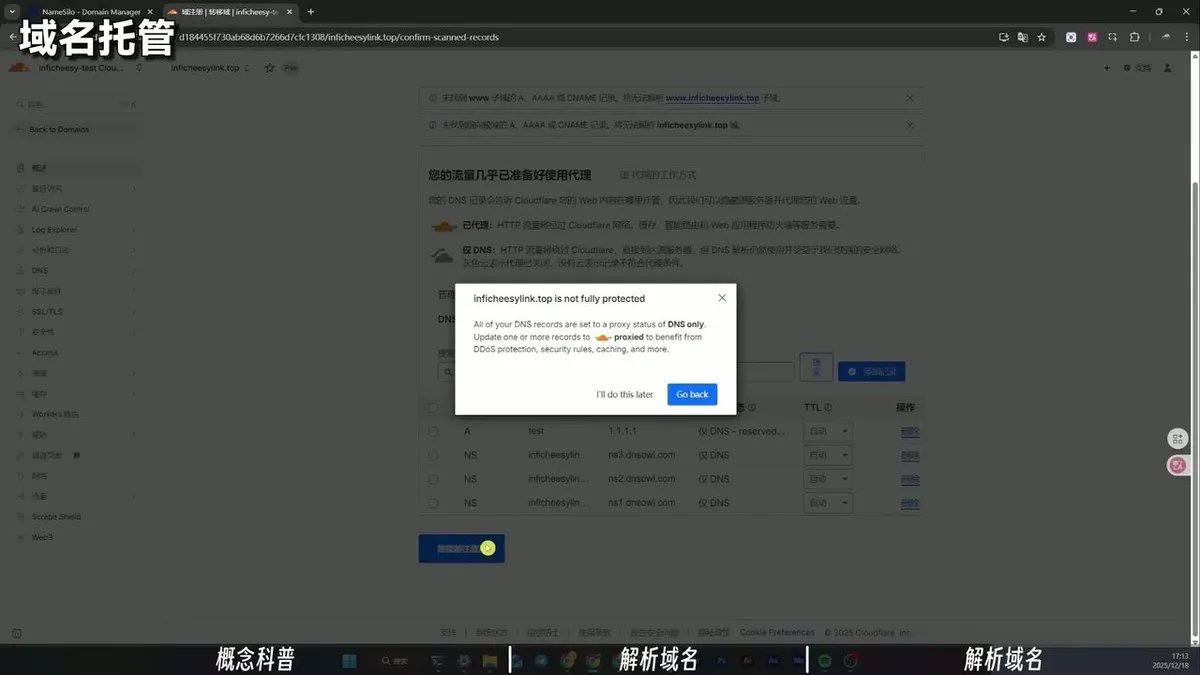Open the SSL/TLS settings section
The width and height of the screenshot is (1200, 675).
46,312
